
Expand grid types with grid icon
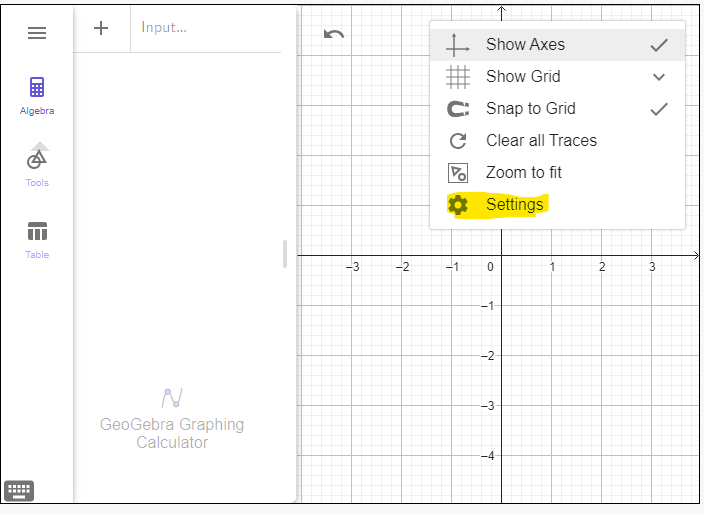pyautogui.click(x=458, y=77)
